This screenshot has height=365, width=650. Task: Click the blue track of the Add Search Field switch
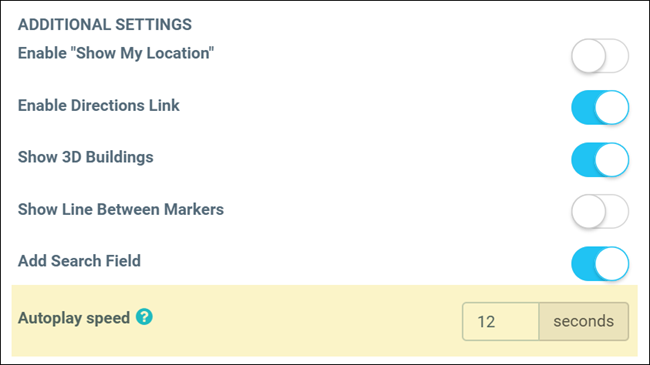pyautogui.click(x=583, y=263)
